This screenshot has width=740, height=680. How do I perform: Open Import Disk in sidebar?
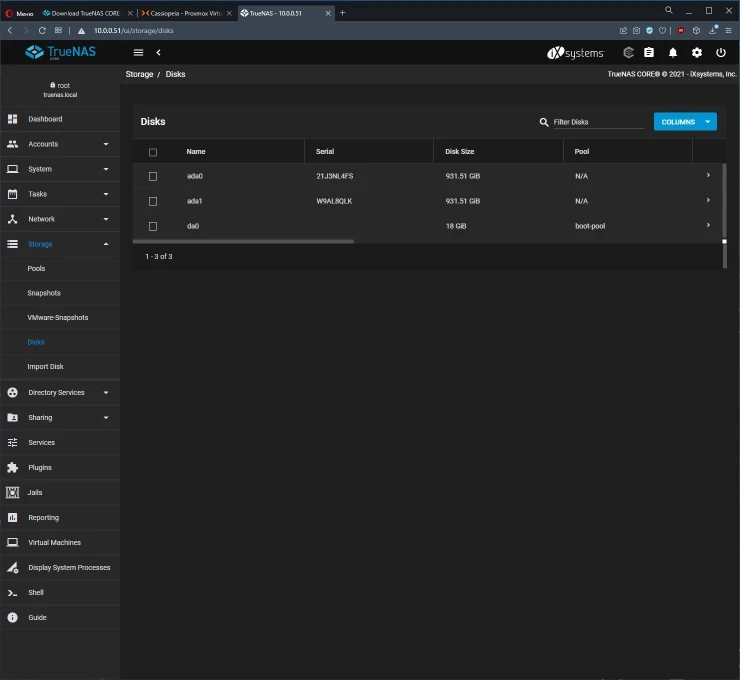45,367
